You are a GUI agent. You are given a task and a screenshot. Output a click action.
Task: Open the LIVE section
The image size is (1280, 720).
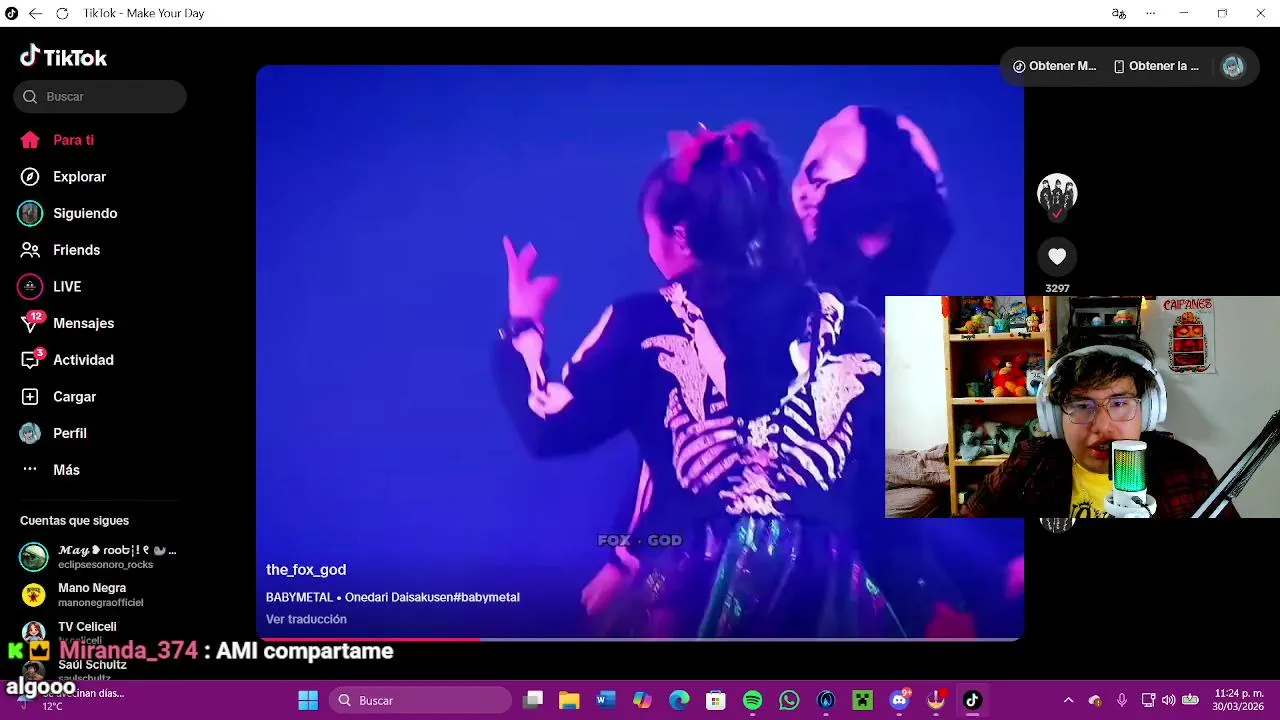click(x=67, y=287)
